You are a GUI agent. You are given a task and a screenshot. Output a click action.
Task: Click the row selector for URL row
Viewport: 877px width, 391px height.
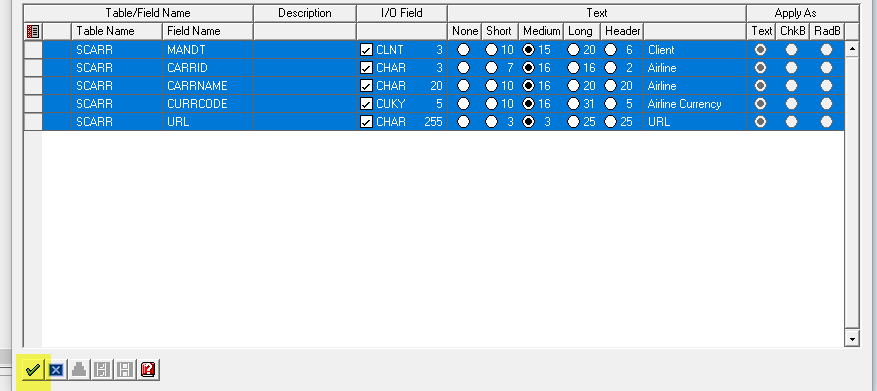click(33, 121)
